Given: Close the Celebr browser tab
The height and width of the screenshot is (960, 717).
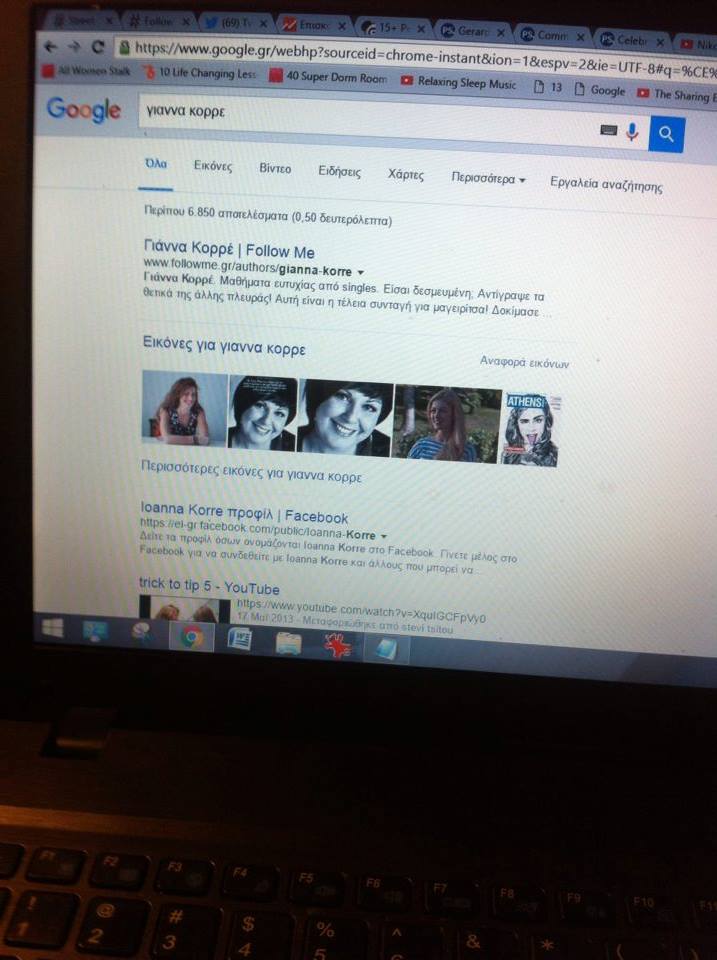Looking at the screenshot, I should coord(660,42).
